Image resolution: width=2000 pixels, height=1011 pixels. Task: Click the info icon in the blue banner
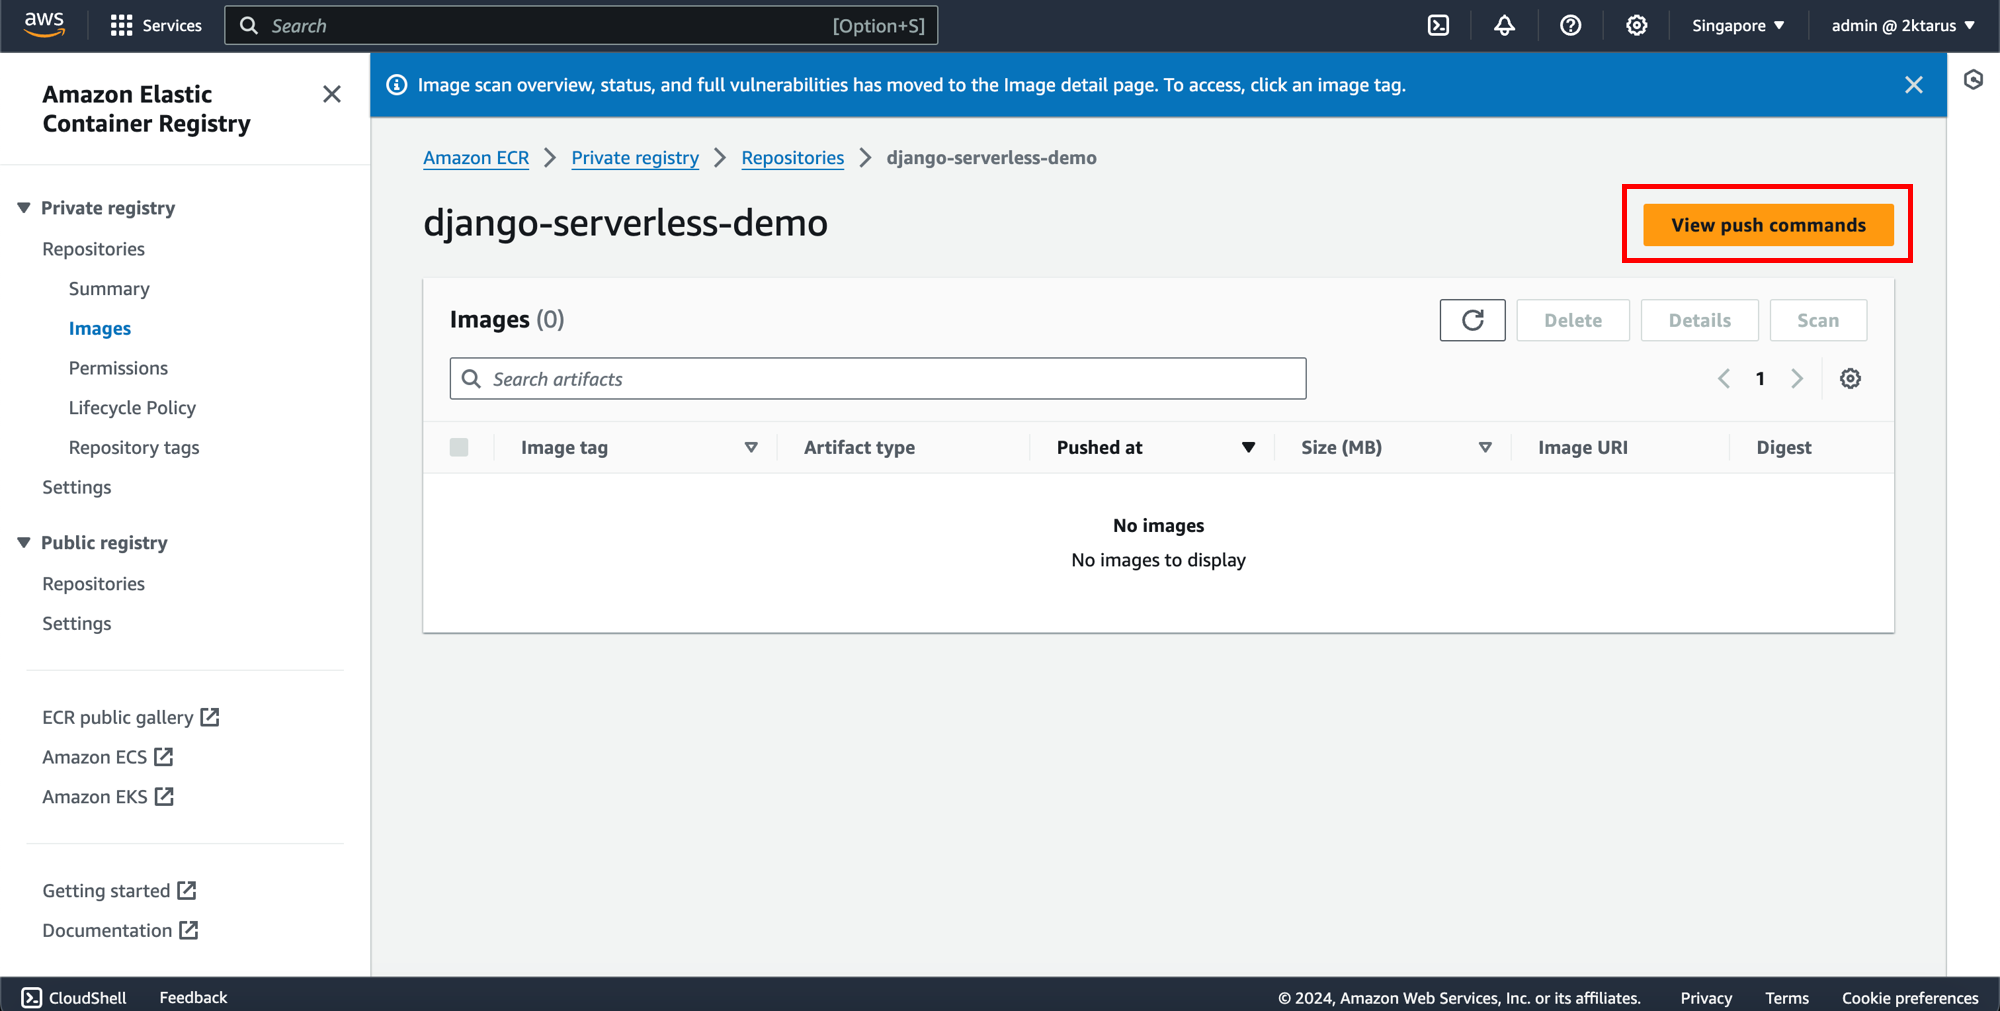point(397,85)
